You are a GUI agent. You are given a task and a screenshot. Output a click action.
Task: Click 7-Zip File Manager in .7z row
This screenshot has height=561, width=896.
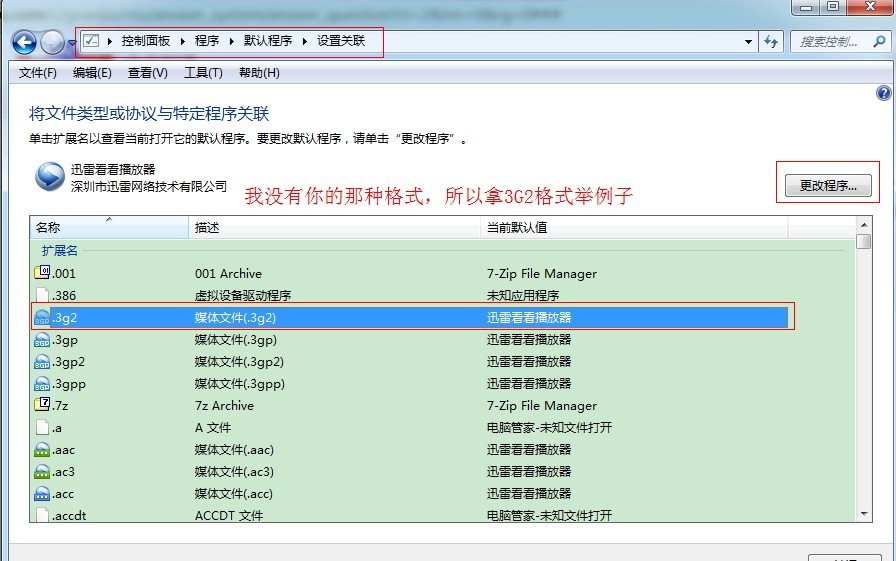click(x=542, y=406)
